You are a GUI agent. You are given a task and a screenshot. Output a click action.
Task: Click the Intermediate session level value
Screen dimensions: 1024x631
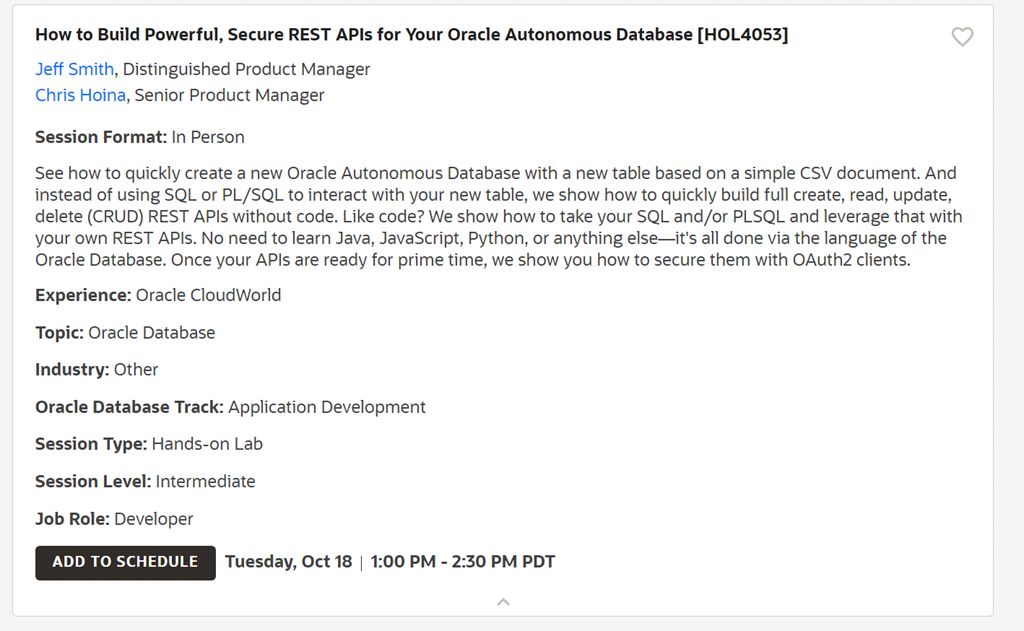[205, 481]
